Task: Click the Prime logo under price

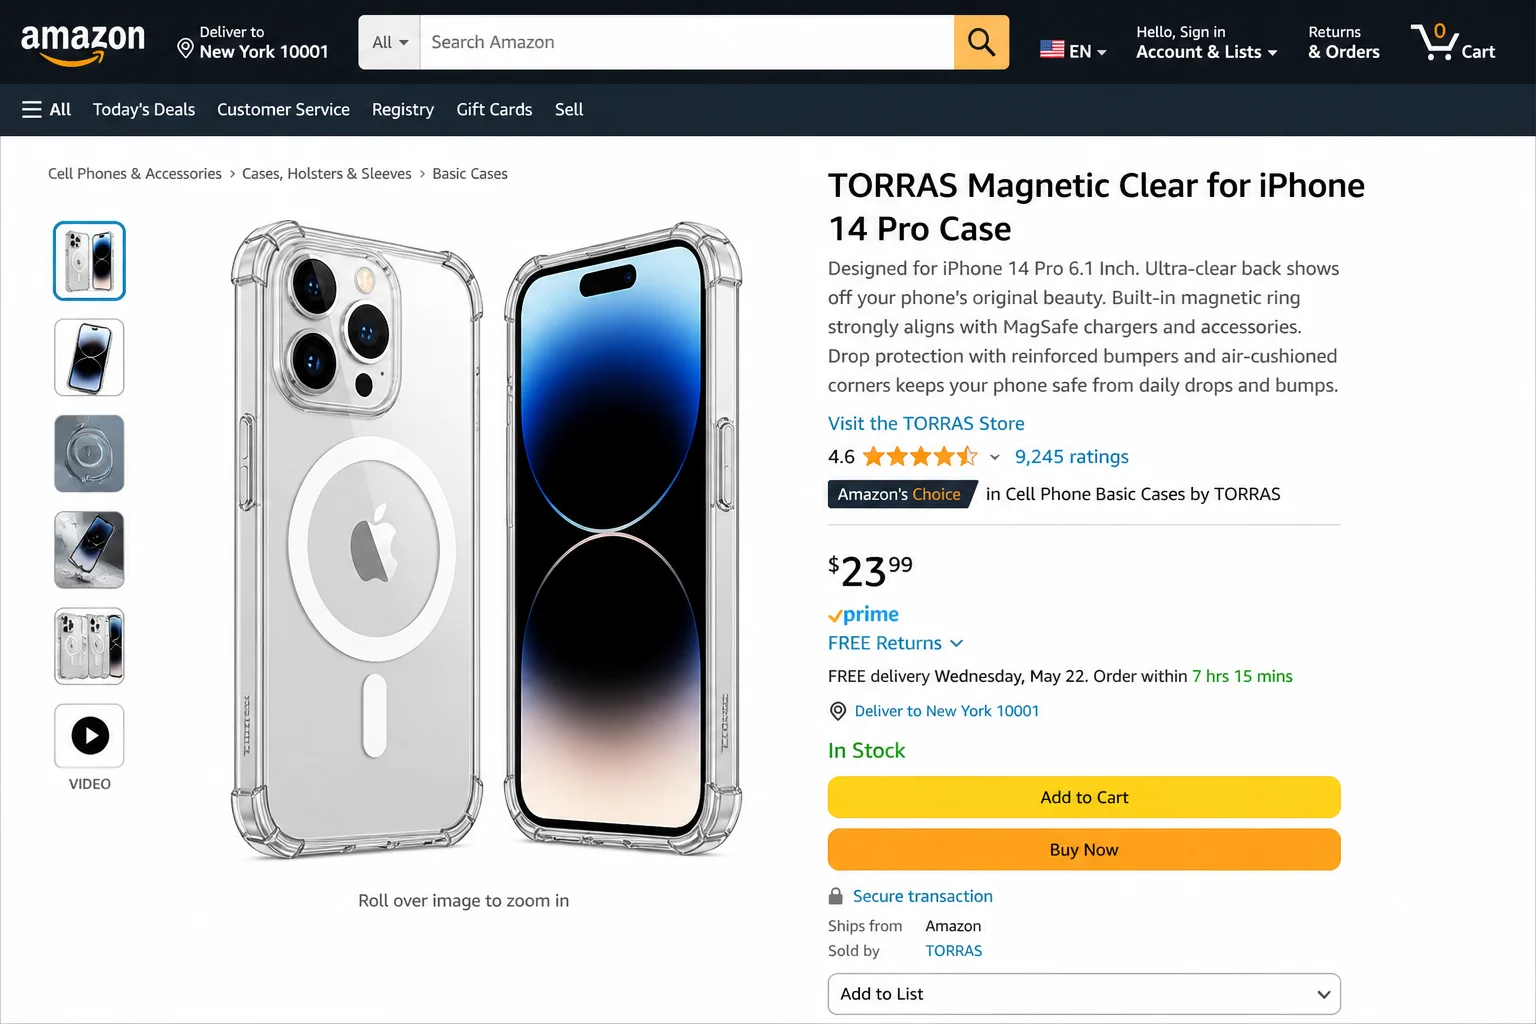Action: pos(863,614)
